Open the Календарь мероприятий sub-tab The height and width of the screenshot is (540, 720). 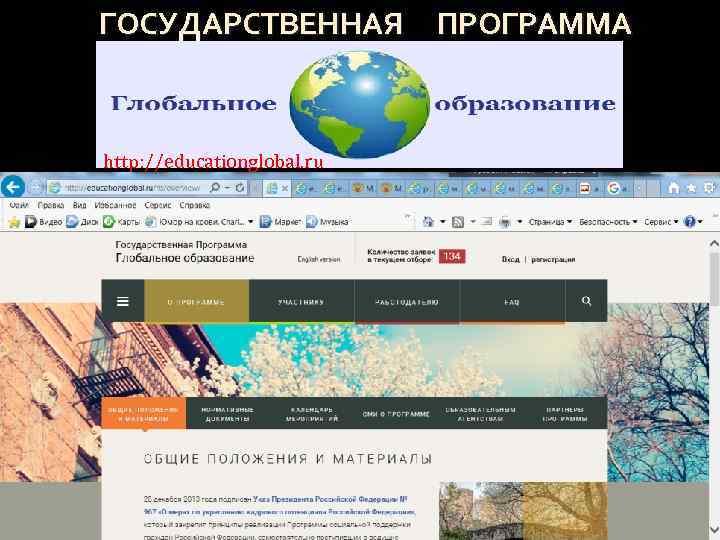click(312, 413)
